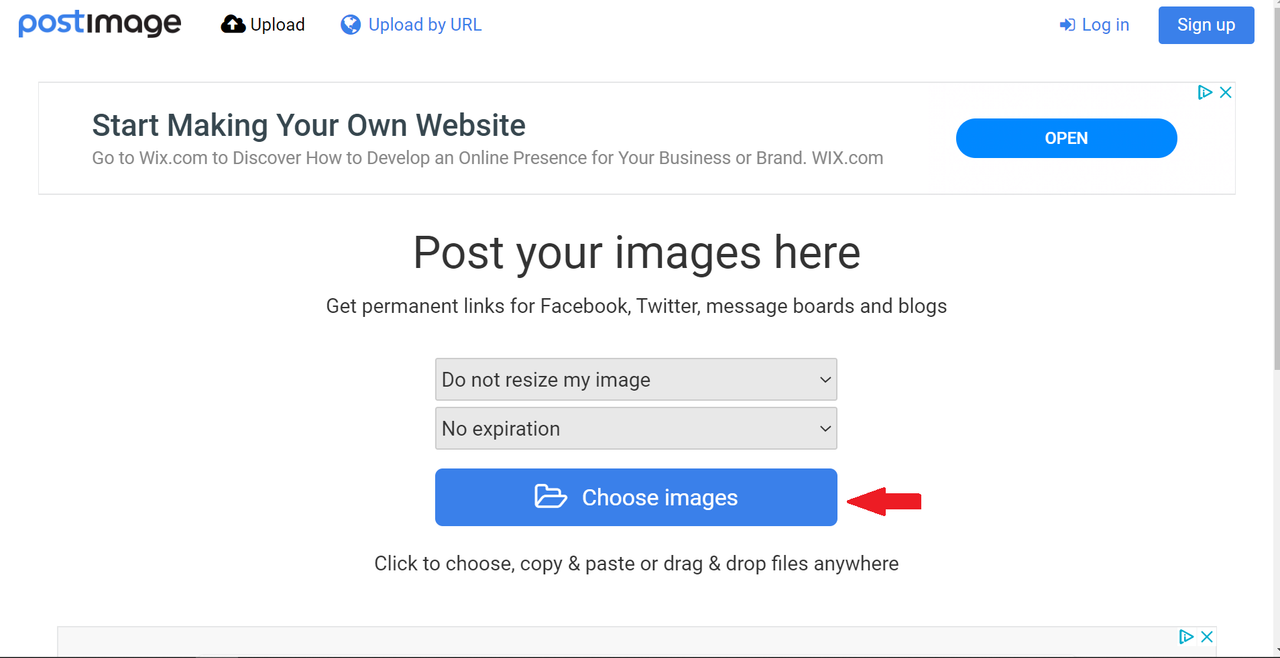Close the top Wix ad with X
This screenshot has height=658, width=1280.
pyautogui.click(x=1226, y=92)
